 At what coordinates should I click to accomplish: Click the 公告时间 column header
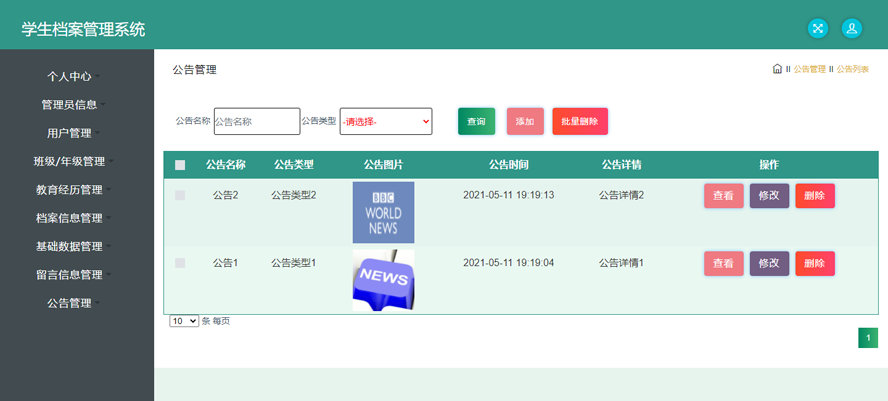point(509,165)
